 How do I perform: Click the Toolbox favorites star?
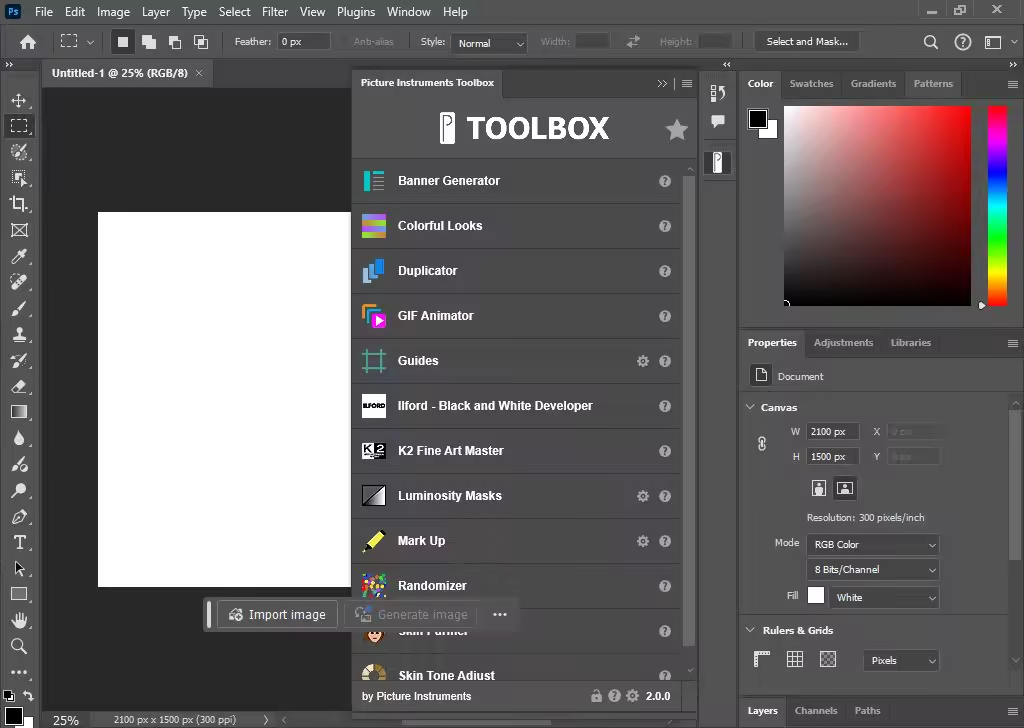coord(677,129)
